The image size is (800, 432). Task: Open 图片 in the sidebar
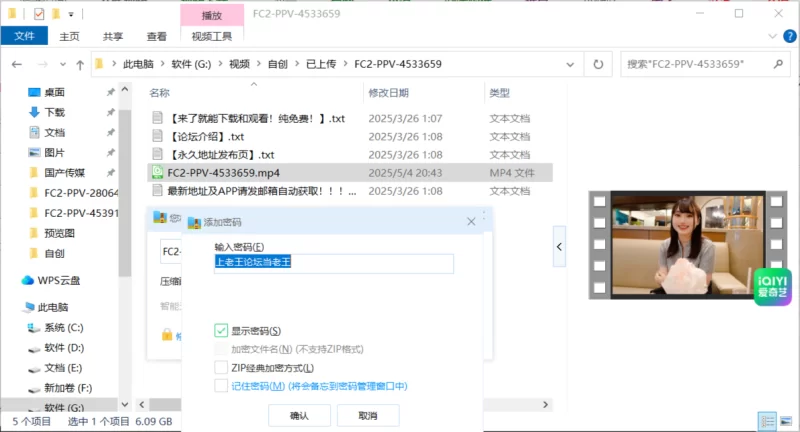pos(55,153)
